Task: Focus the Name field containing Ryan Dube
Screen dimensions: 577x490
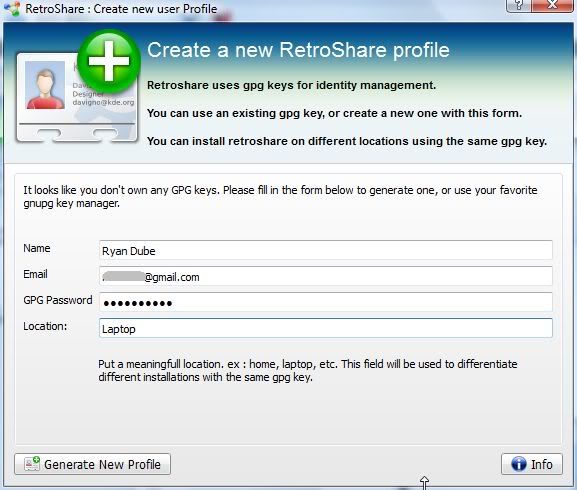Action: [326, 250]
